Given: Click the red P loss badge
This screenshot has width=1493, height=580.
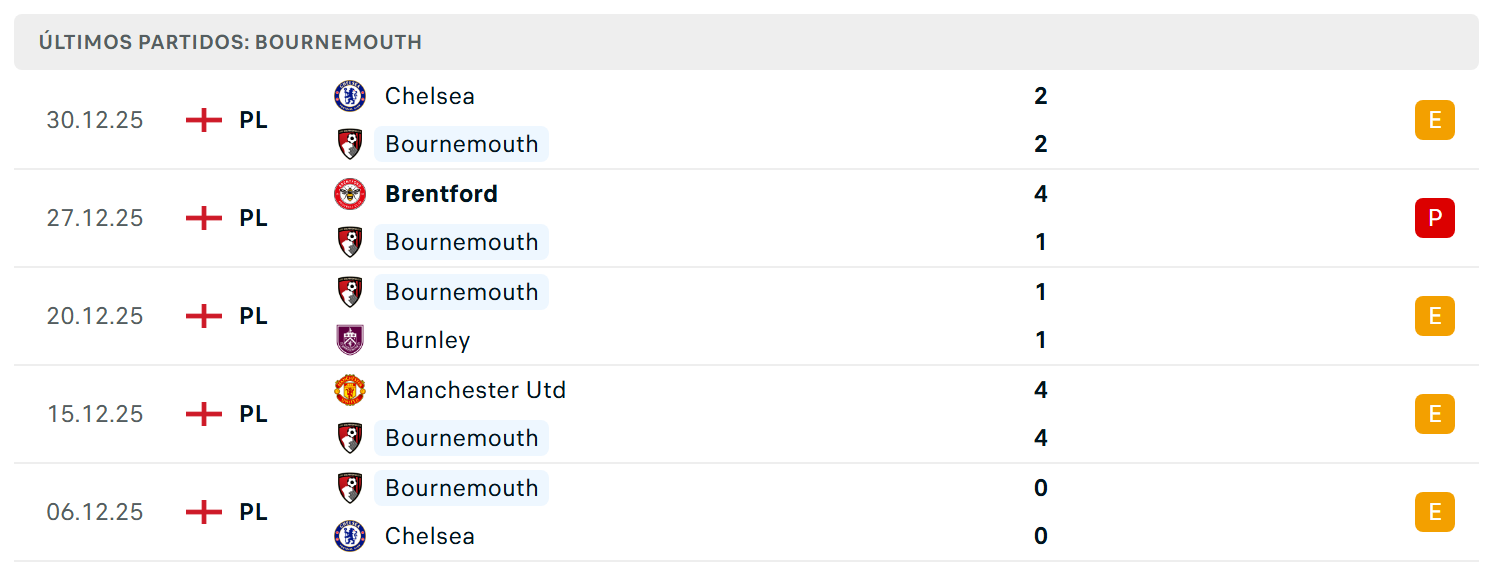Looking at the screenshot, I should 1435,218.
